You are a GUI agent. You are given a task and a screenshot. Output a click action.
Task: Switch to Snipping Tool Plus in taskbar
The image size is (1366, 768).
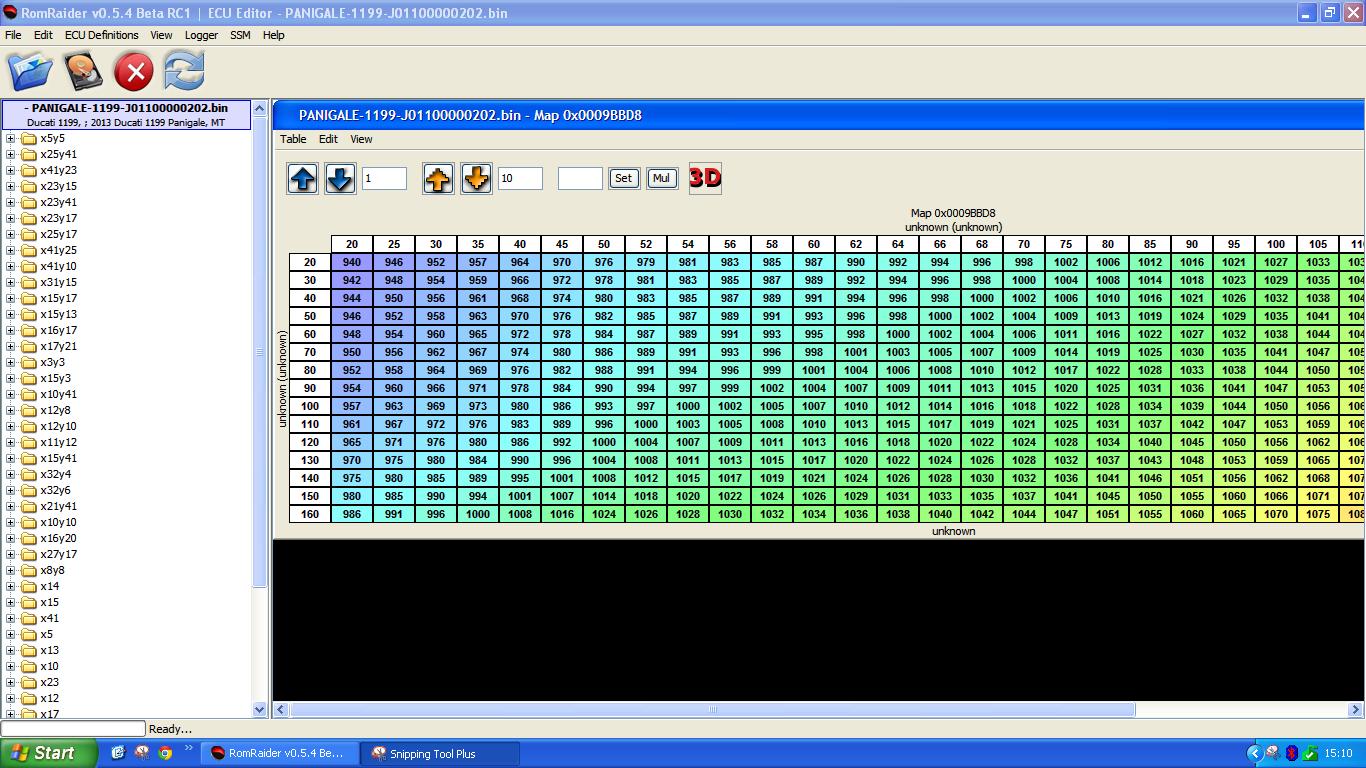(x=432, y=753)
